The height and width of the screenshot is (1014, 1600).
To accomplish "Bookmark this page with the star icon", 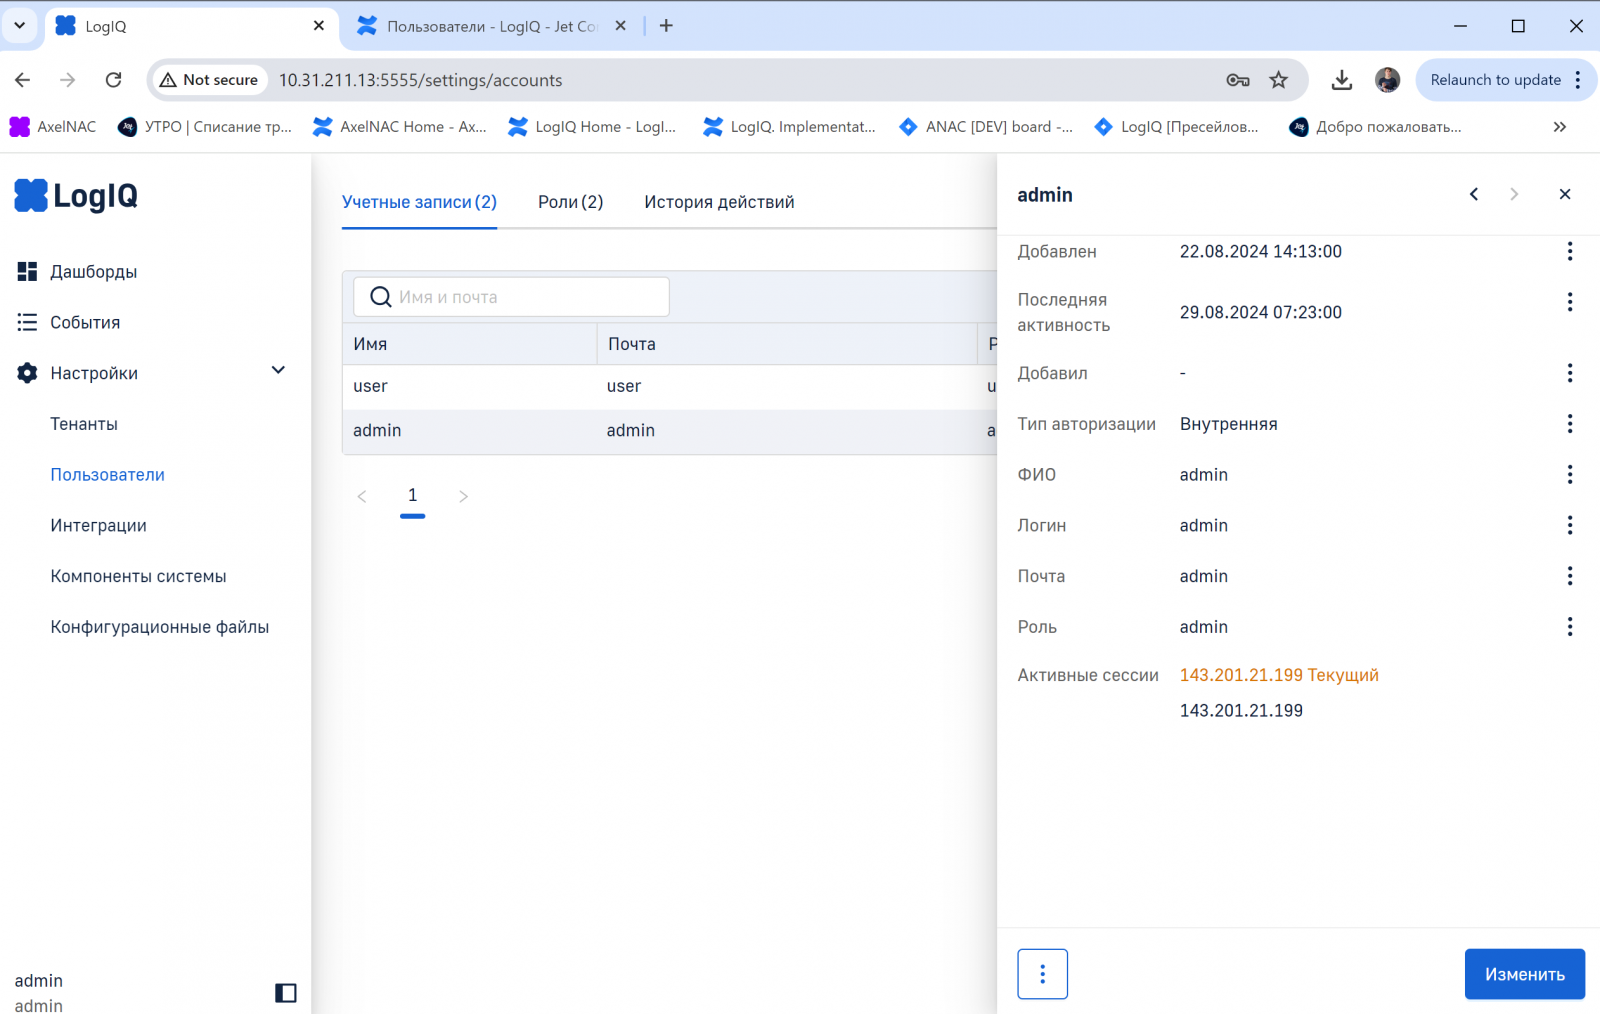I will [1278, 80].
